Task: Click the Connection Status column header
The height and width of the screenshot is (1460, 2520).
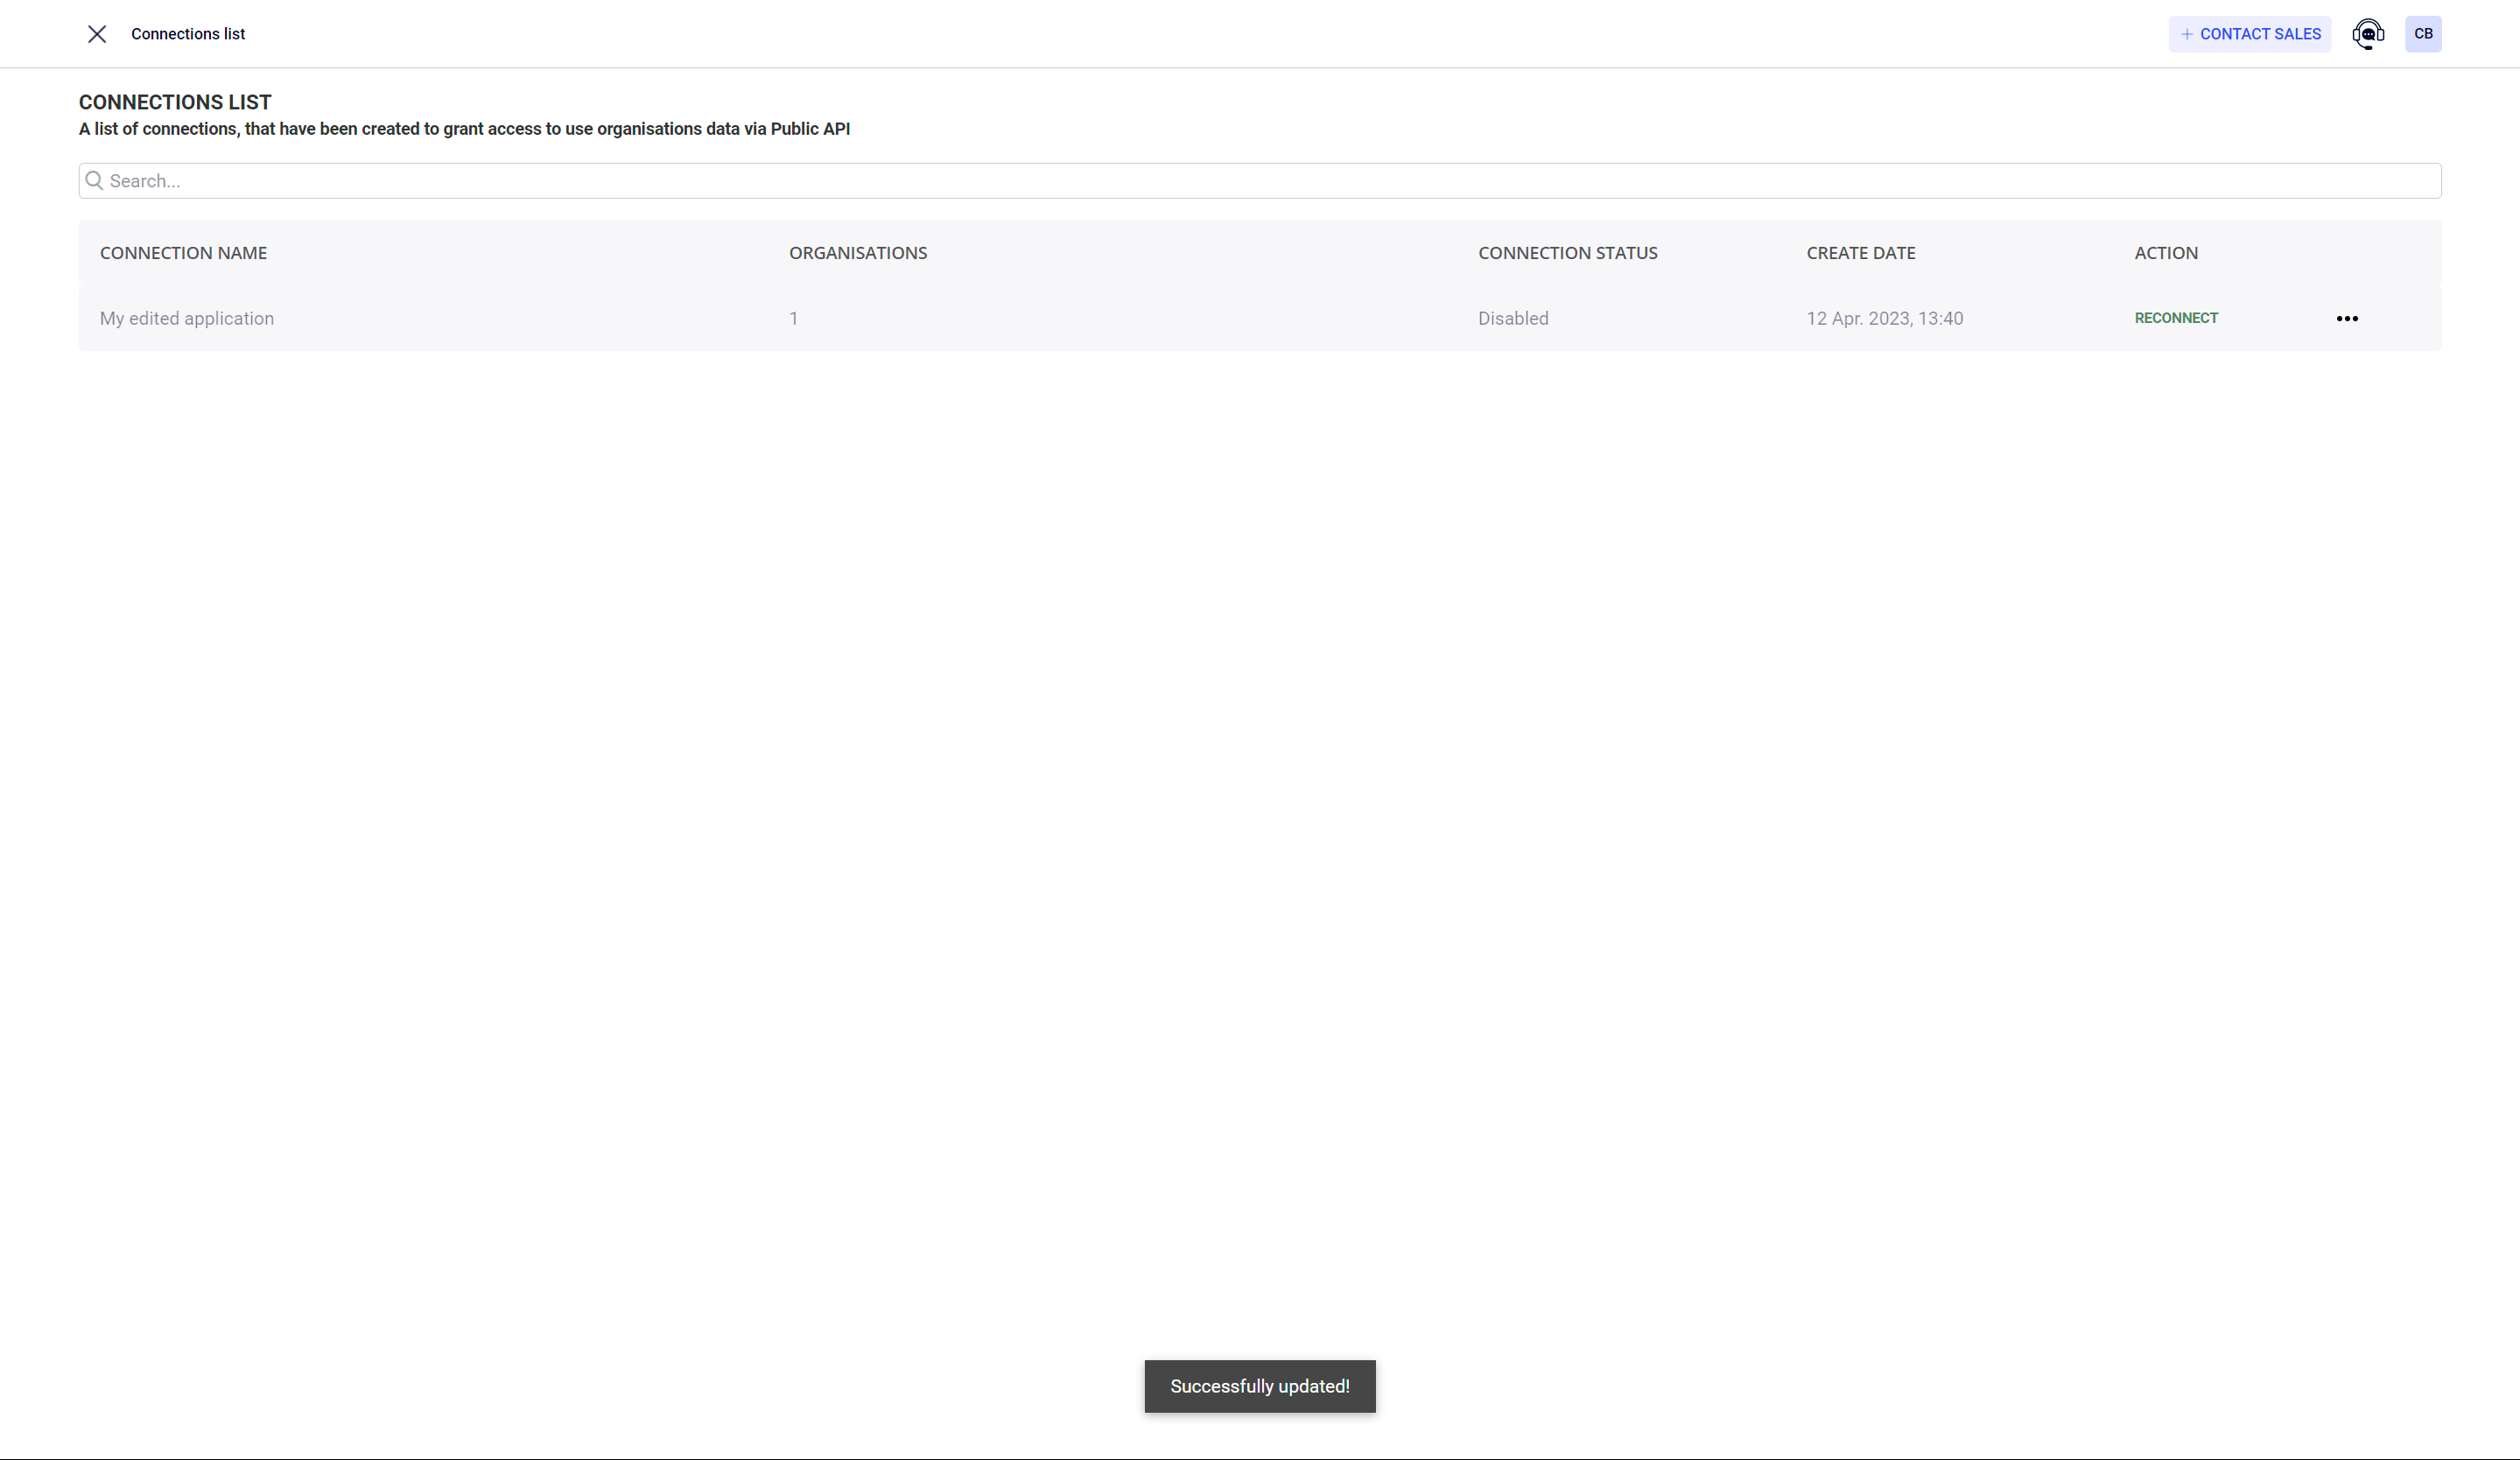Action: (x=1567, y=253)
